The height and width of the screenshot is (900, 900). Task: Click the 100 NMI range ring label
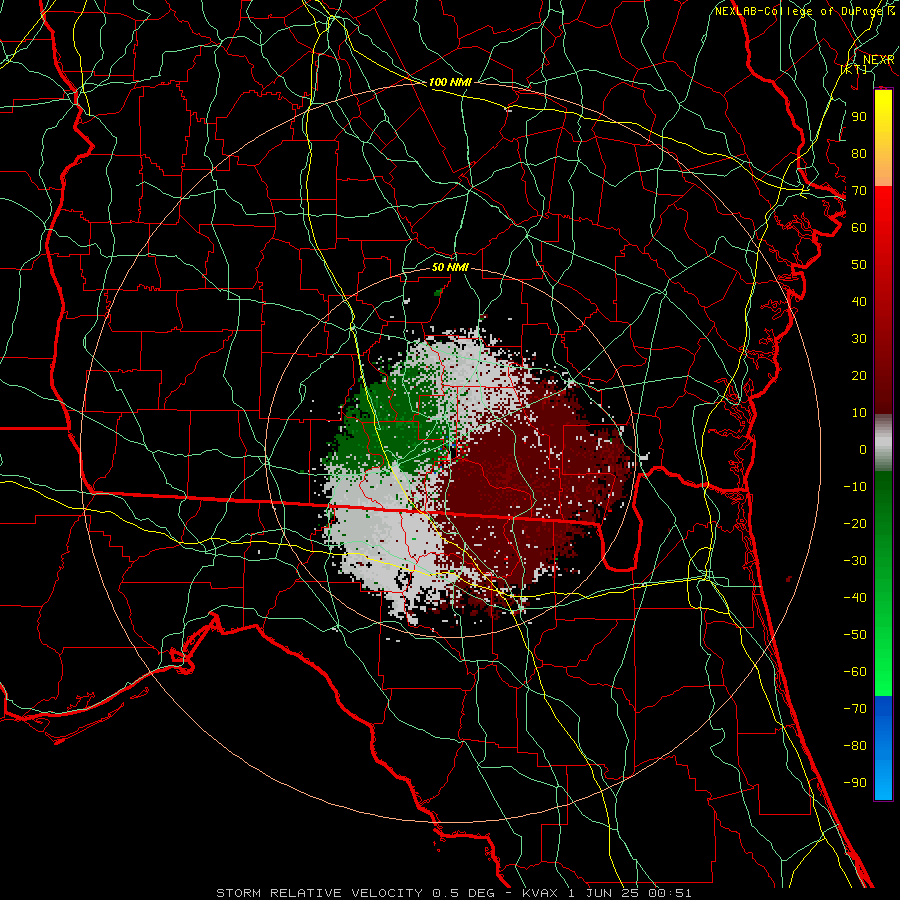click(x=450, y=82)
